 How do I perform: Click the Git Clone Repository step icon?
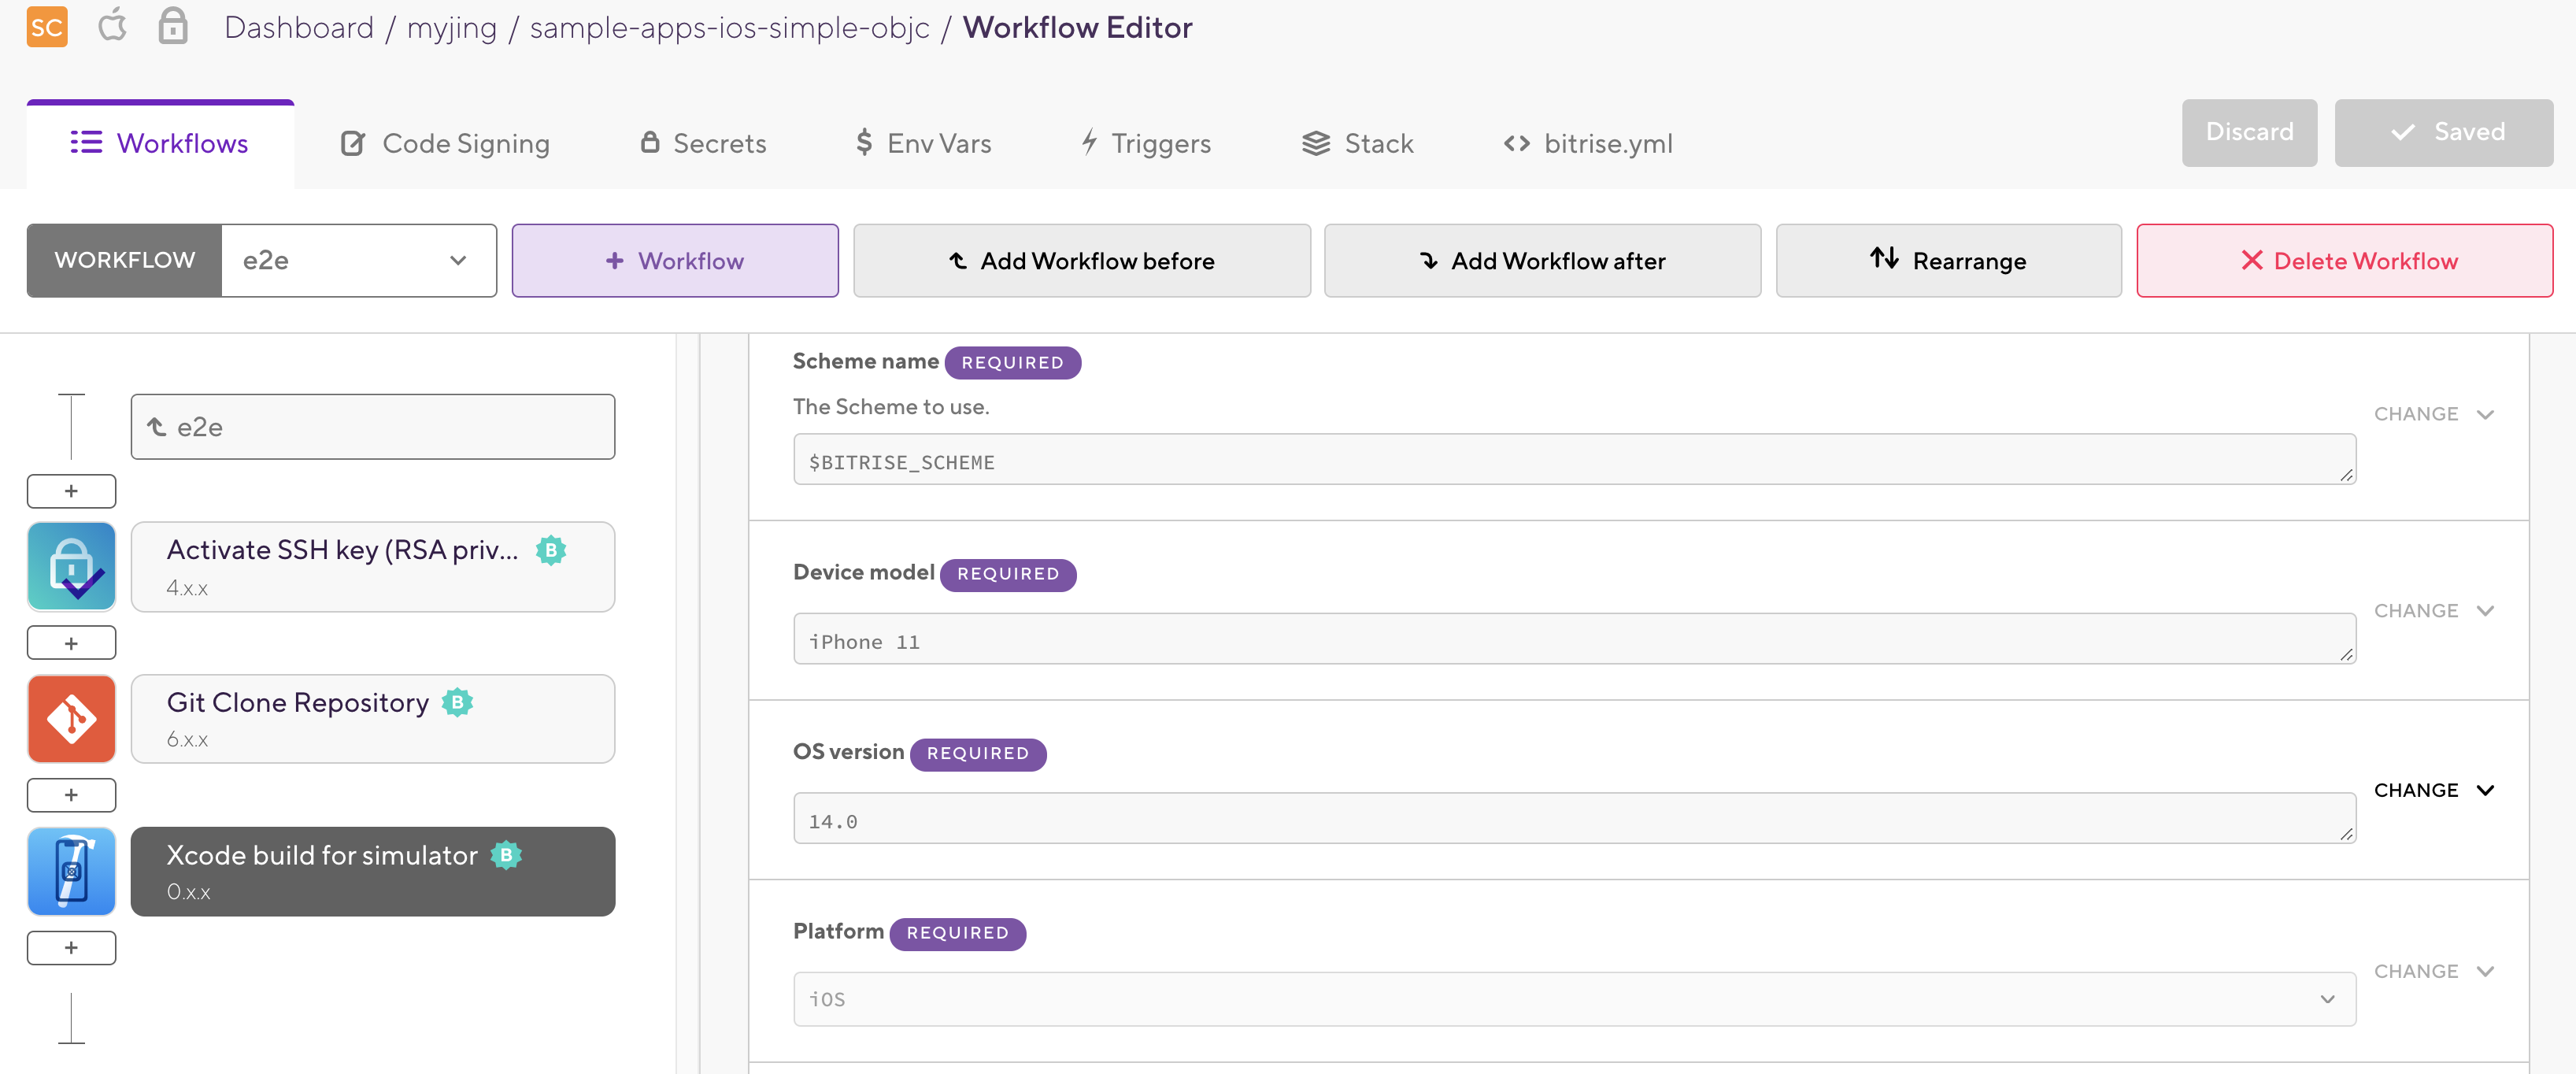71,718
